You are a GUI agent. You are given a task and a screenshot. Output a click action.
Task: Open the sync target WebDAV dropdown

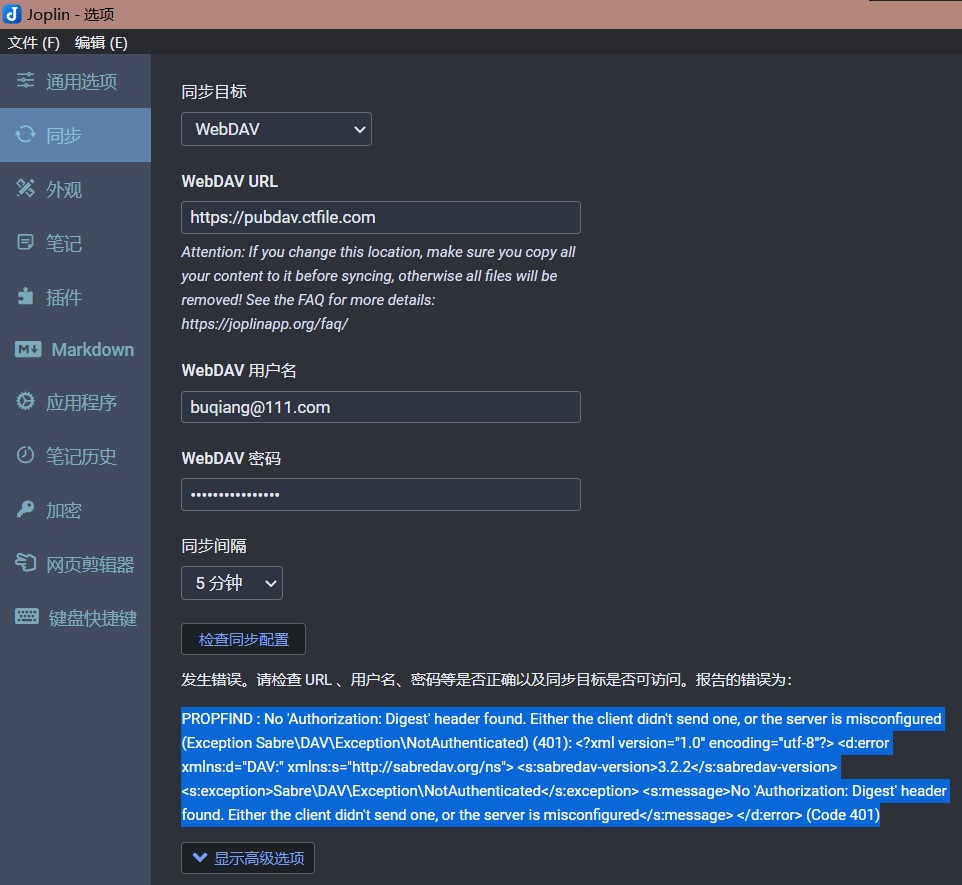click(x=276, y=129)
